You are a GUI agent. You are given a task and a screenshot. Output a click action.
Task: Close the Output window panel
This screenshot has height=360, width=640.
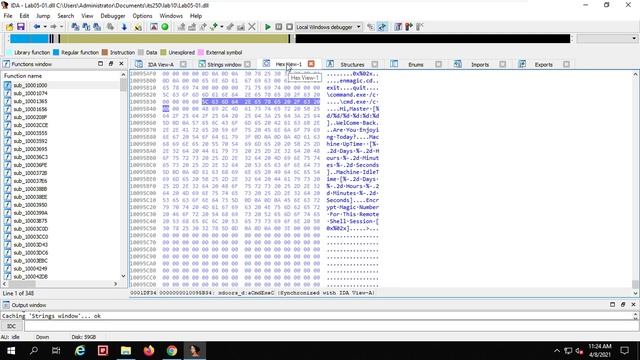[633, 304]
